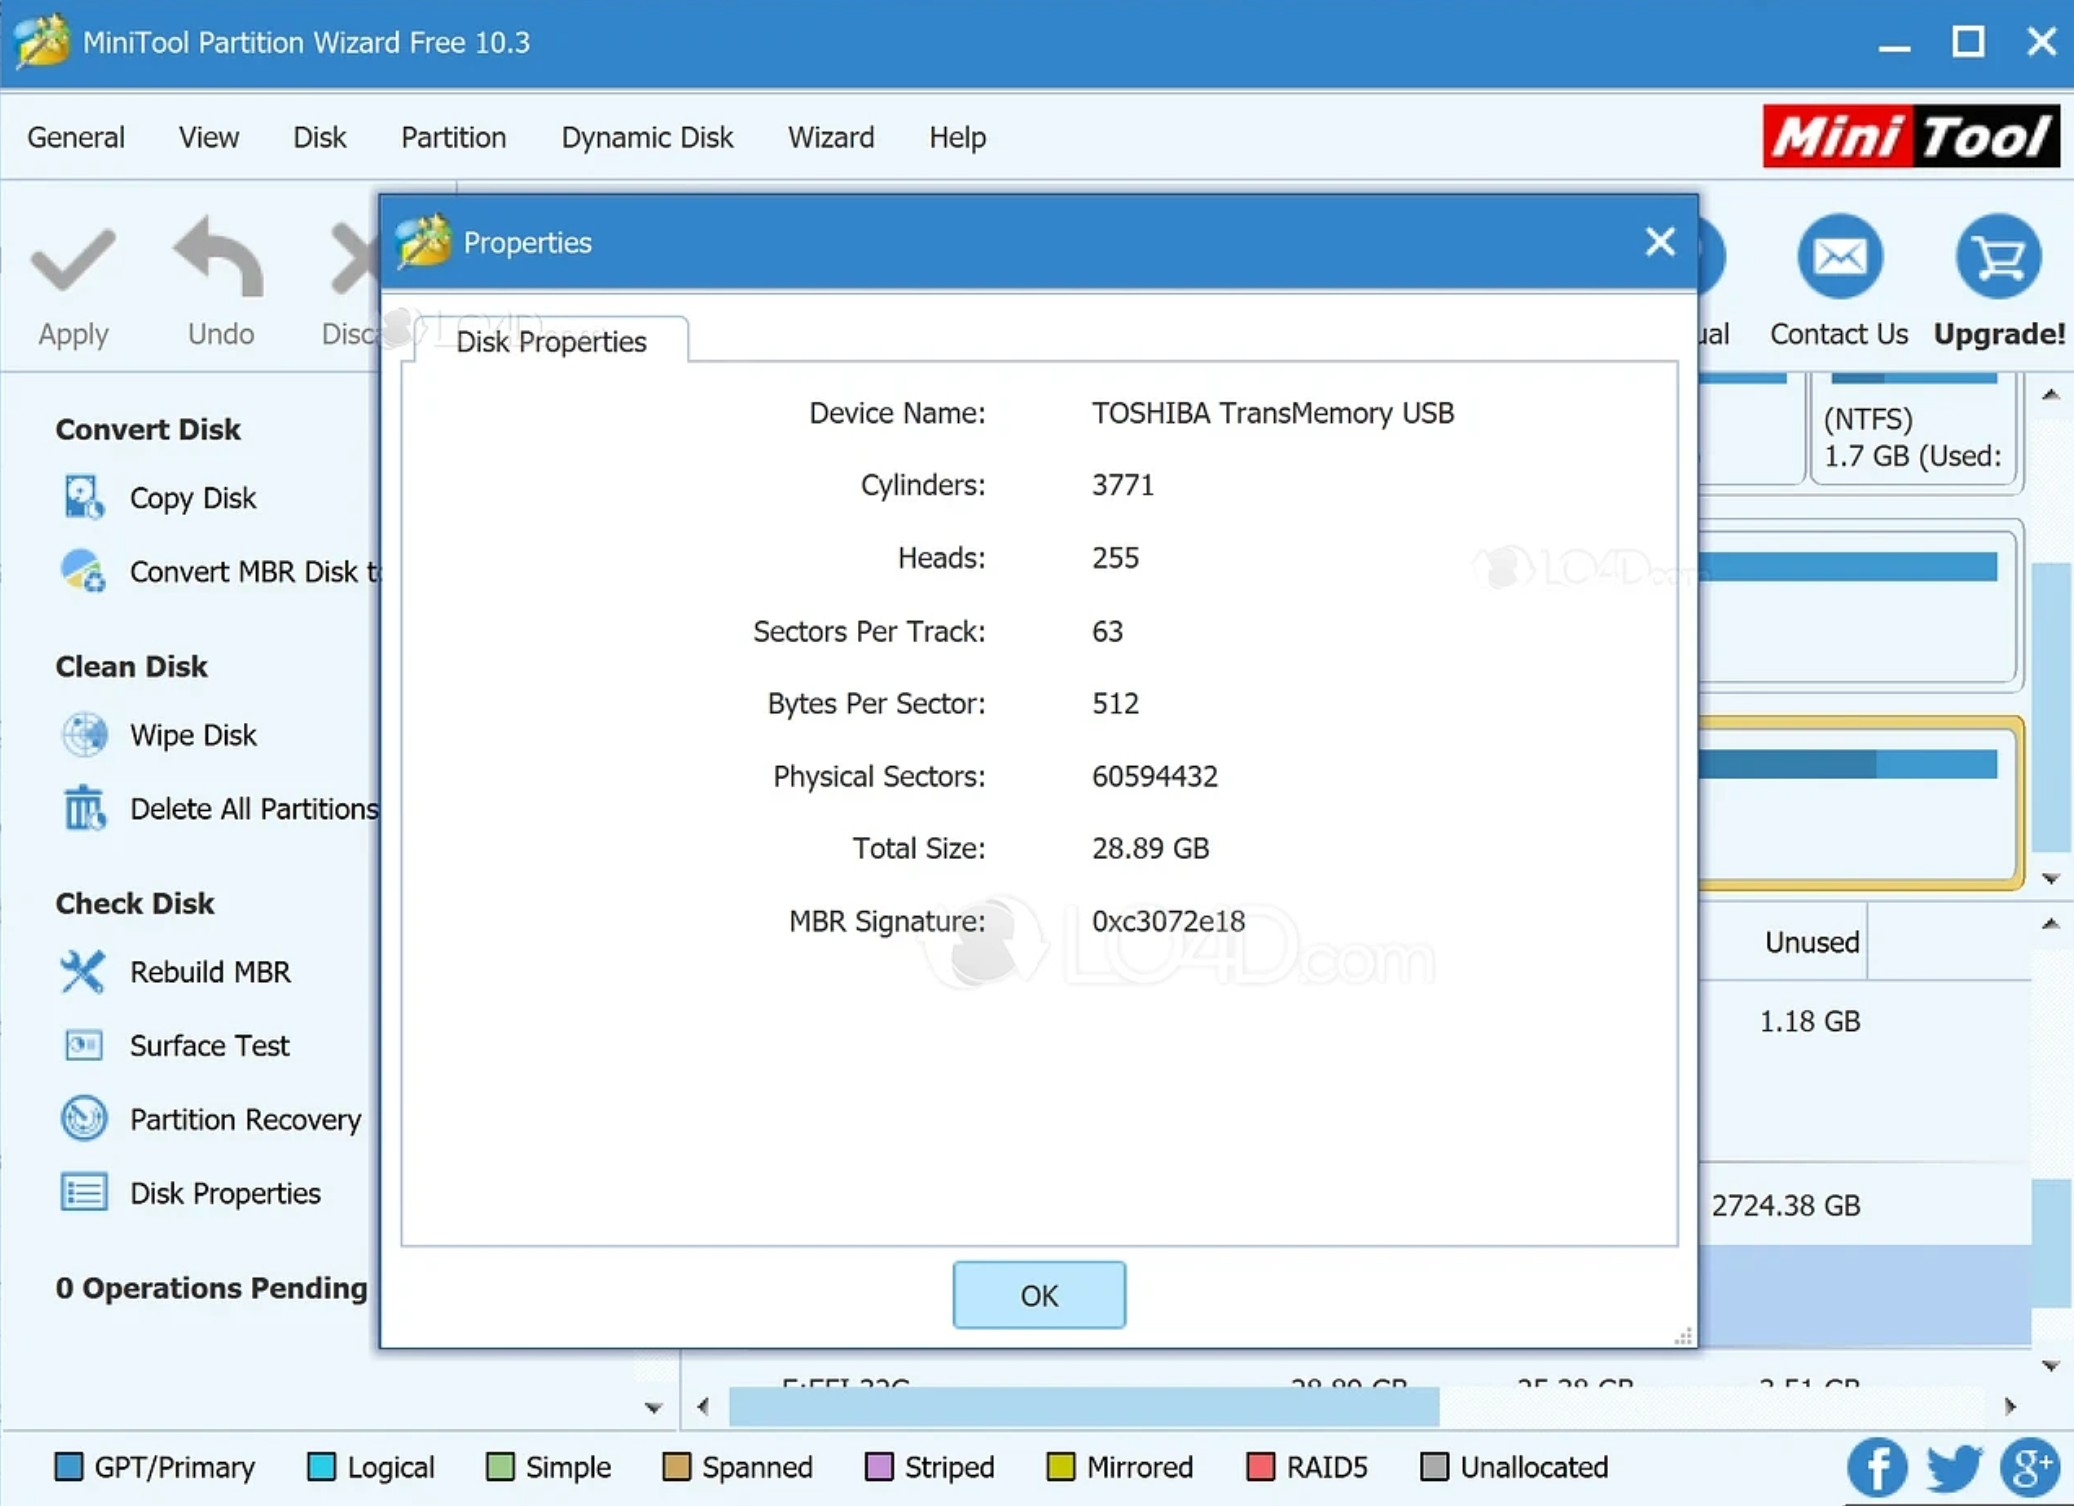Click the Wipe Disk icon
The height and width of the screenshot is (1506, 2074).
84,734
